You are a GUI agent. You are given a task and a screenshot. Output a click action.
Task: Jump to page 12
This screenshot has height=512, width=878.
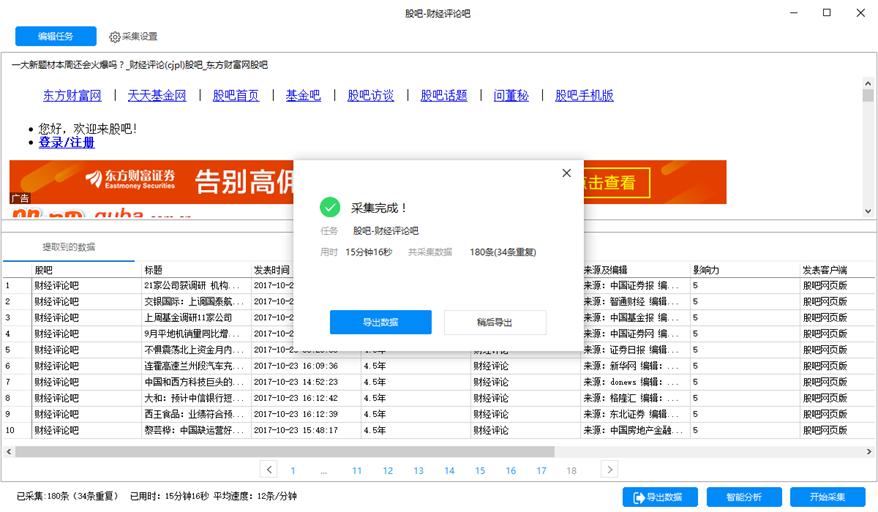(x=387, y=471)
